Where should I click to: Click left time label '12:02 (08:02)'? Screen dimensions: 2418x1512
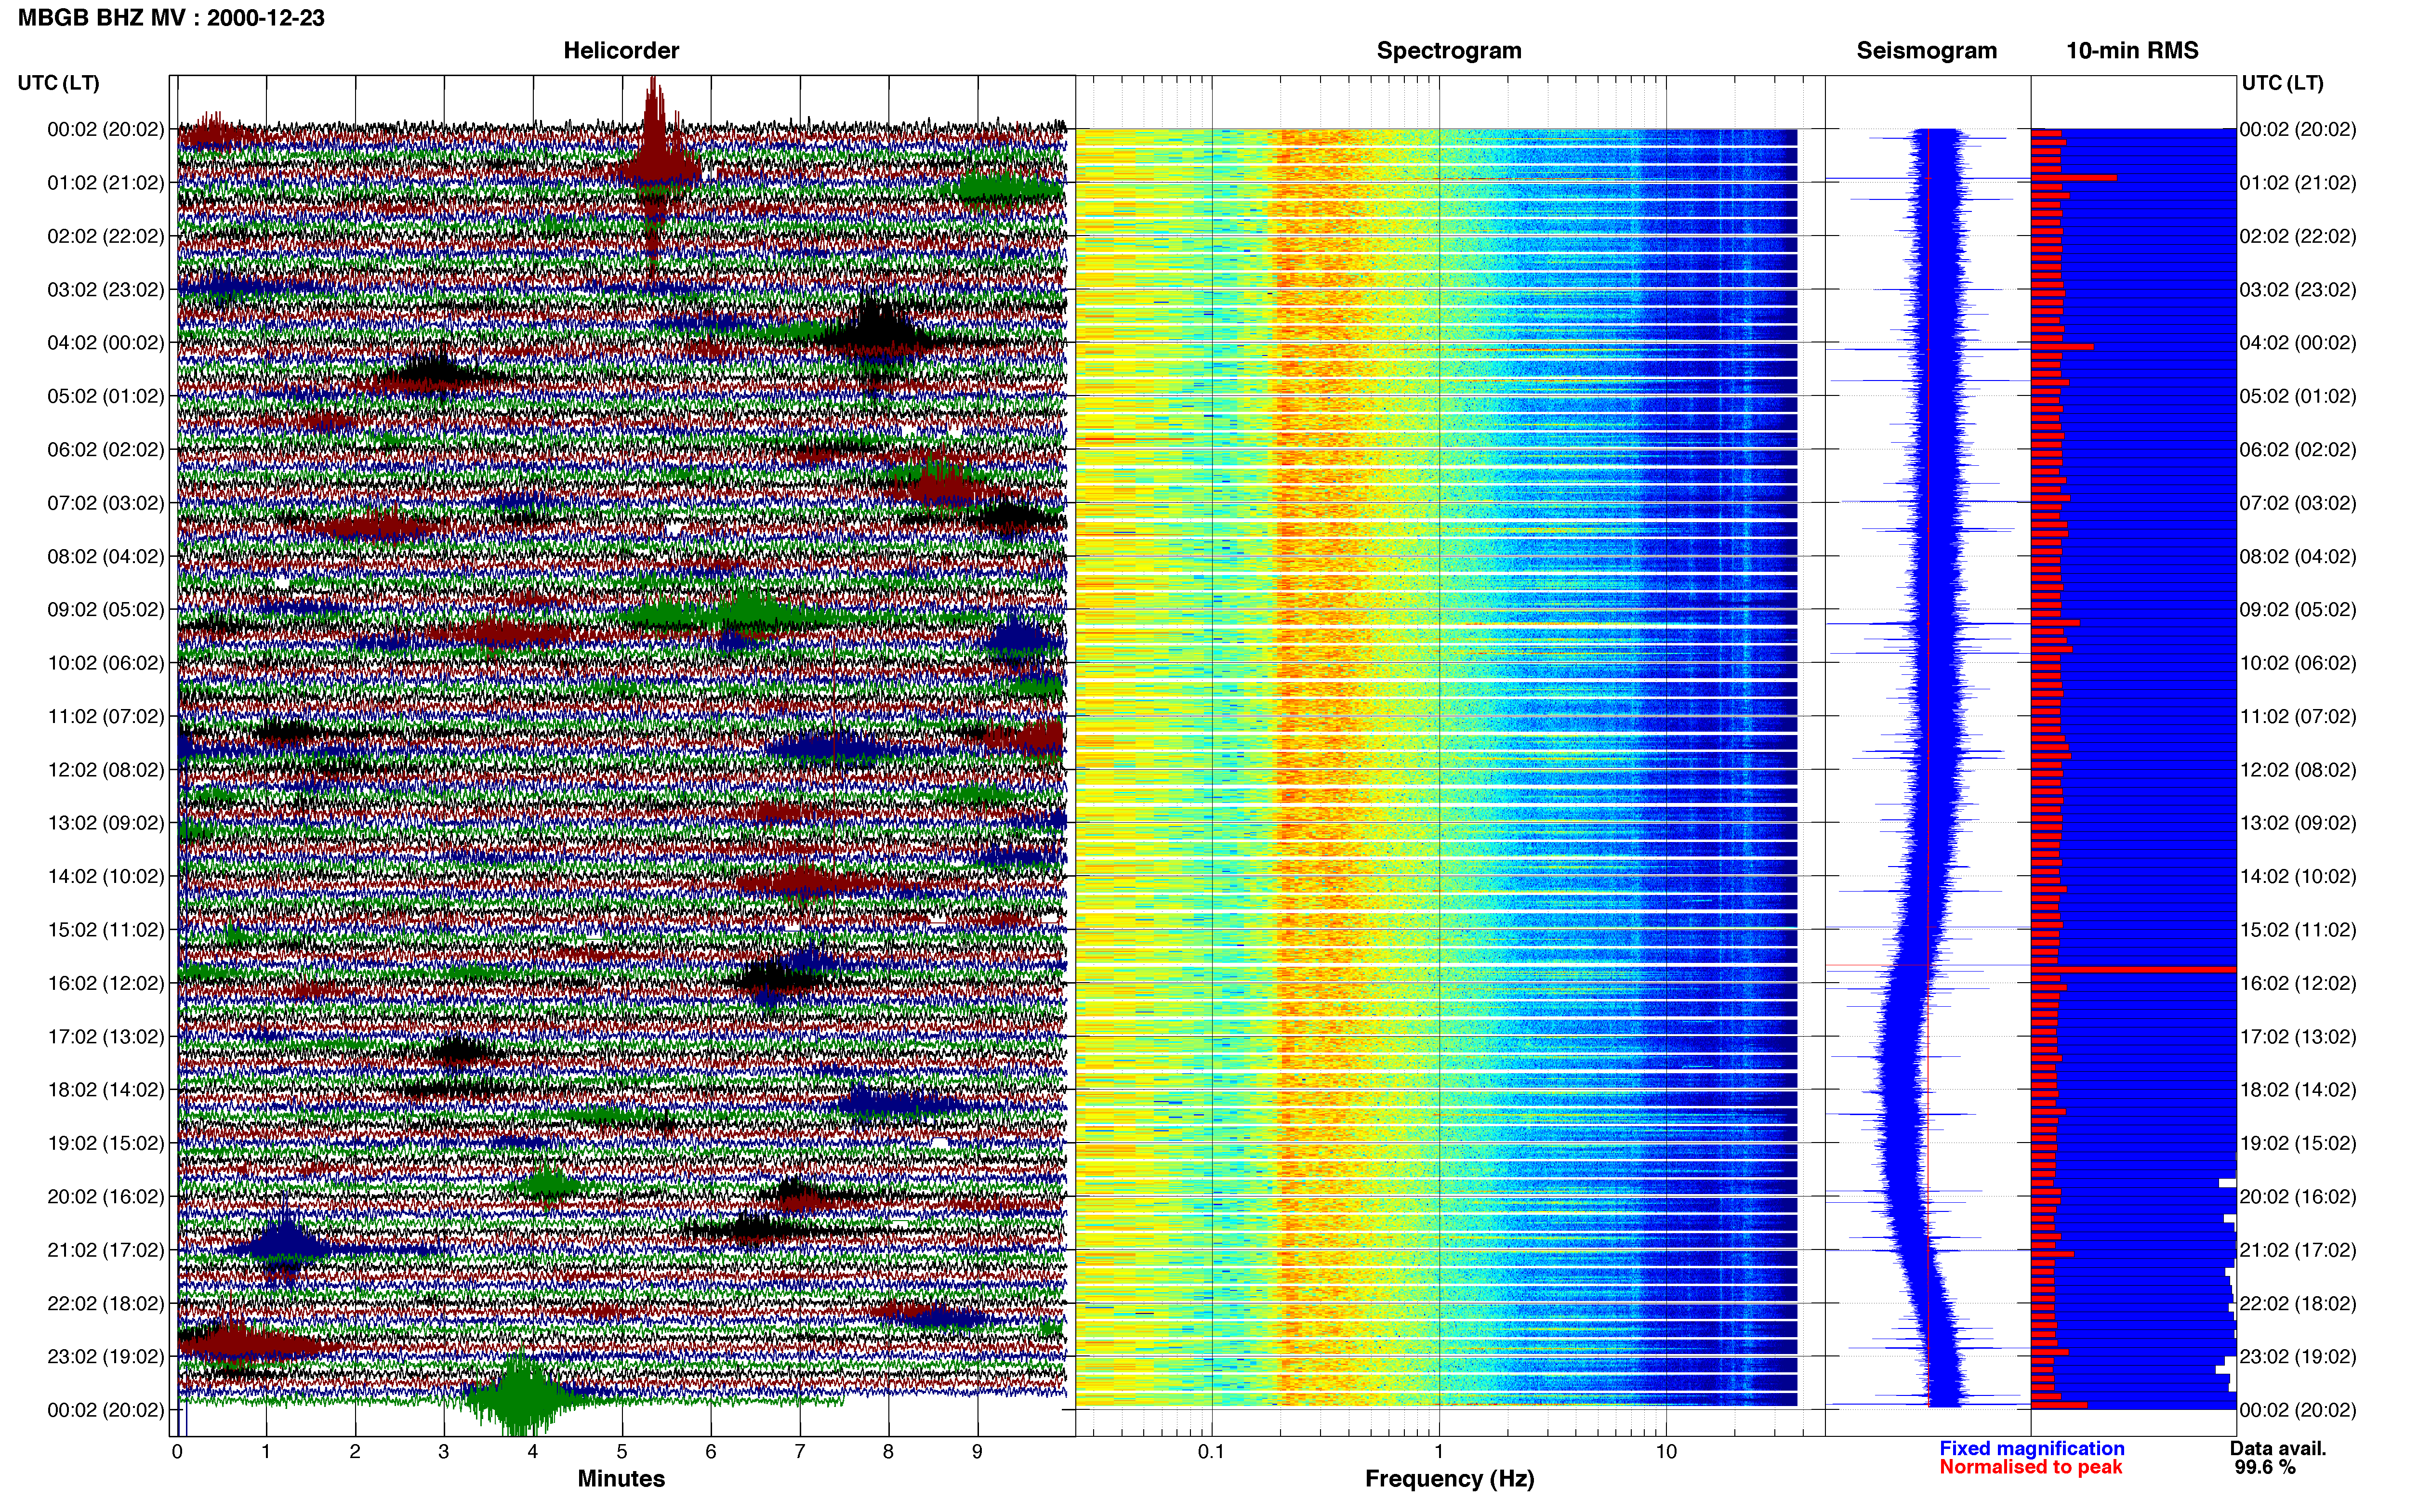[105, 770]
